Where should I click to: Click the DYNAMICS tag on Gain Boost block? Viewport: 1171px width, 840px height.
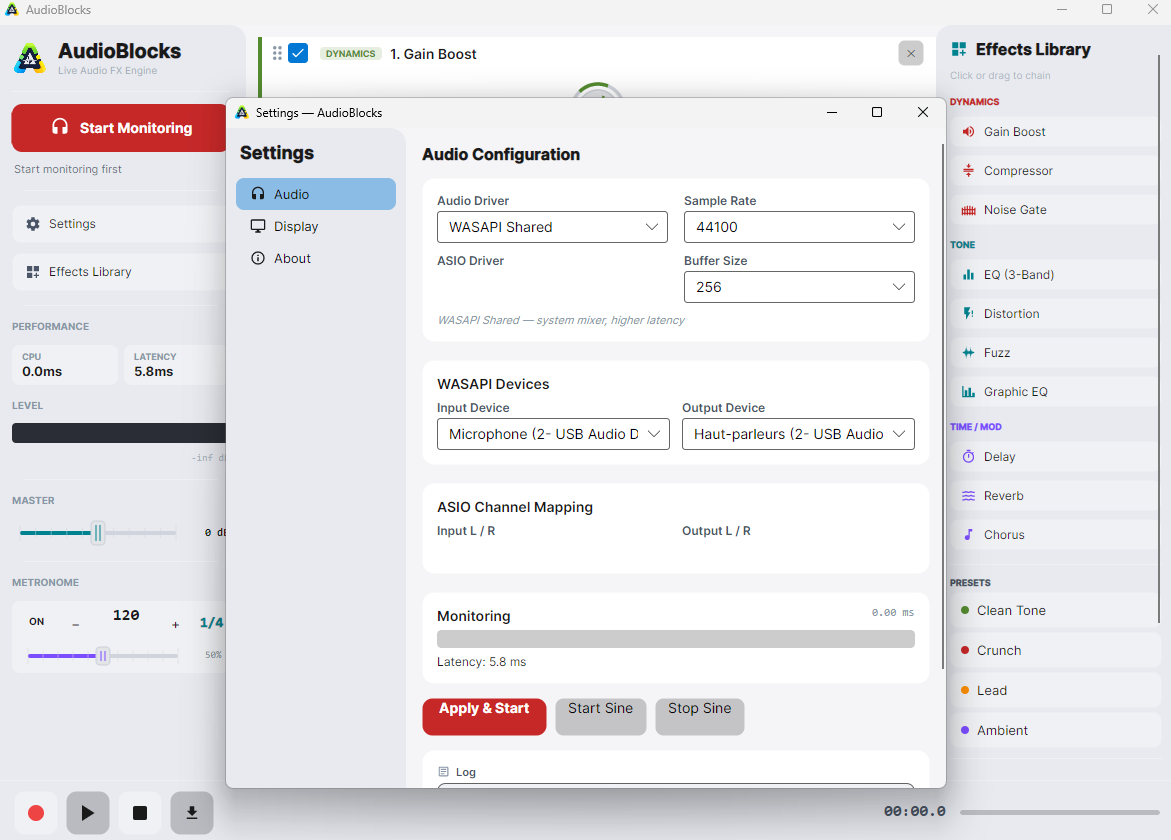(350, 54)
